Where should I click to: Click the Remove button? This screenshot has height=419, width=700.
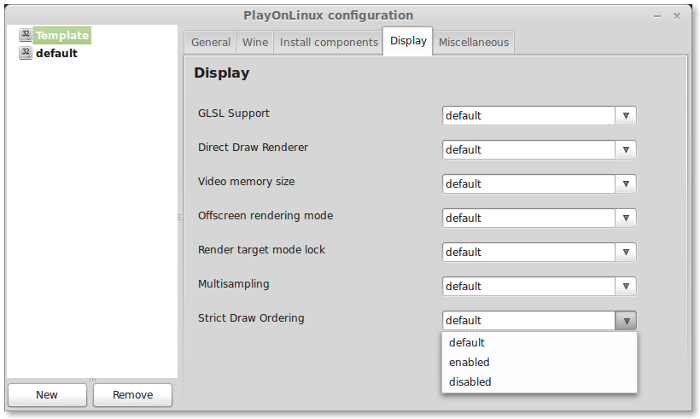pos(133,395)
